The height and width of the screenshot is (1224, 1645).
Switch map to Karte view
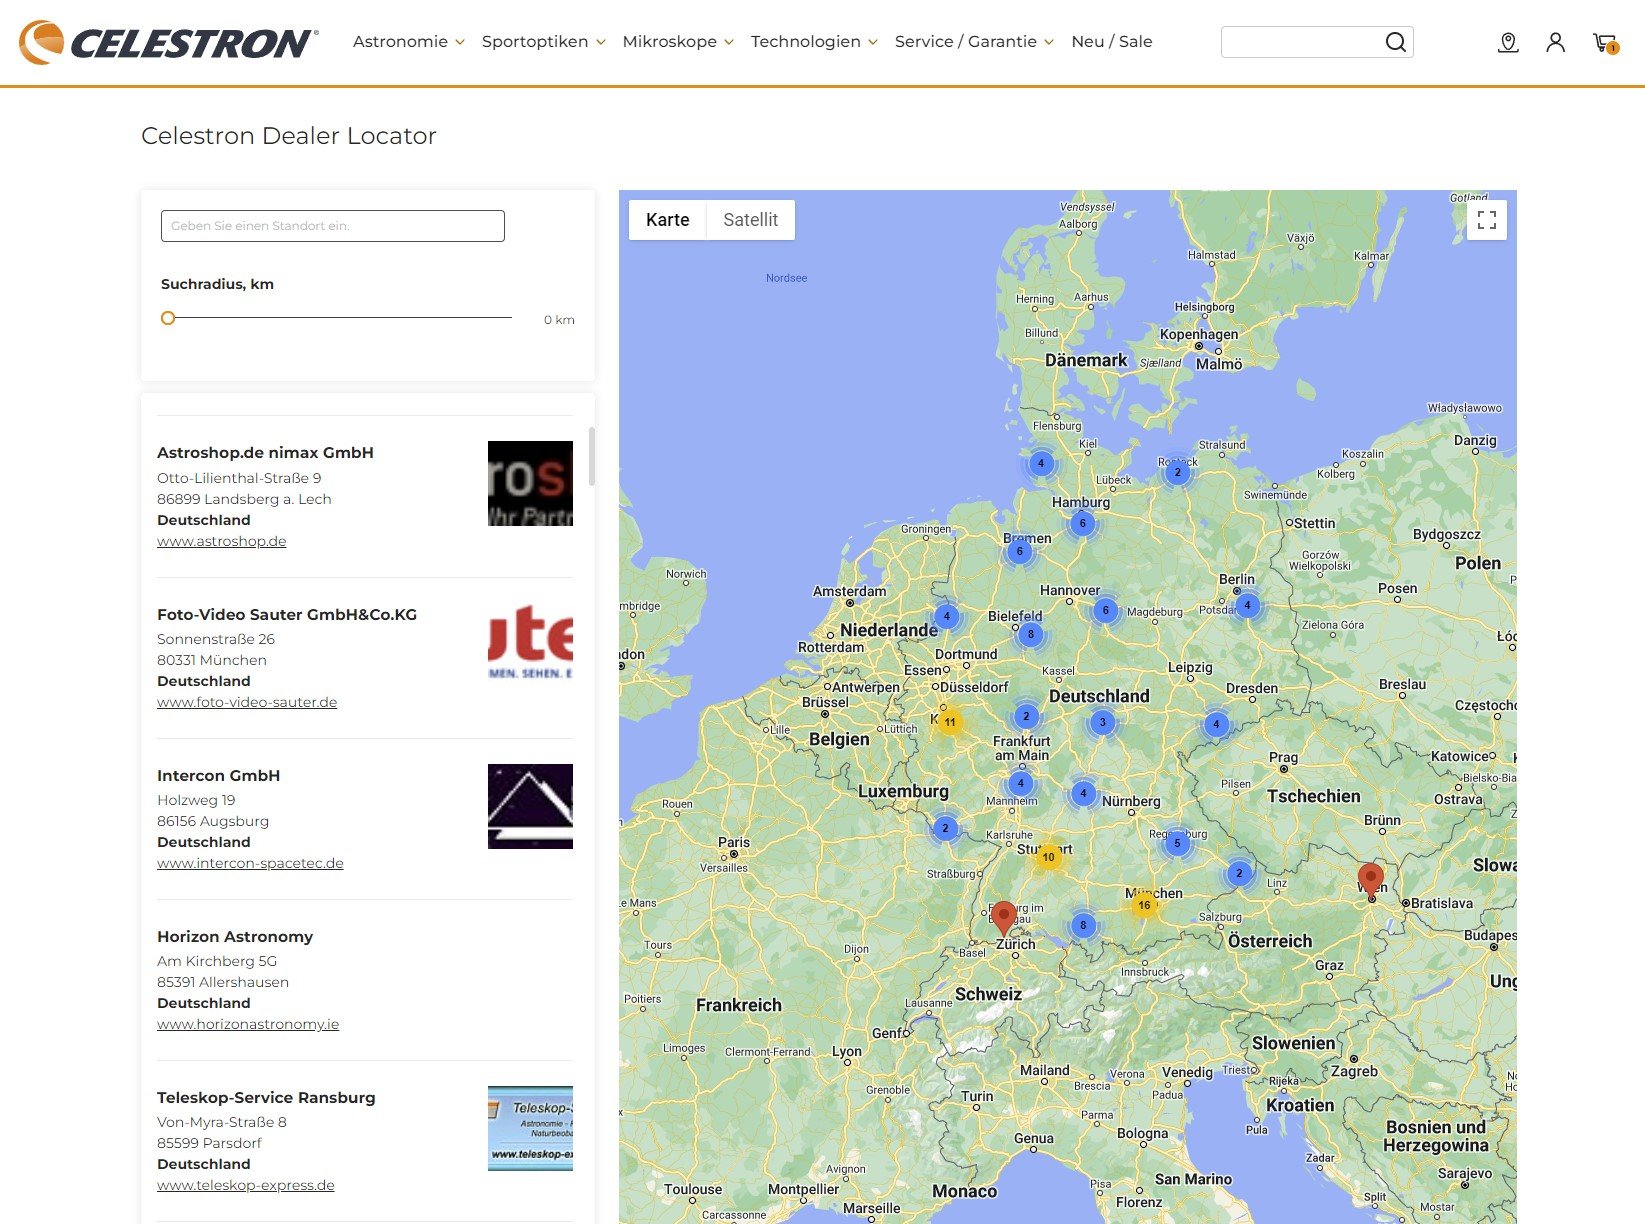point(668,220)
